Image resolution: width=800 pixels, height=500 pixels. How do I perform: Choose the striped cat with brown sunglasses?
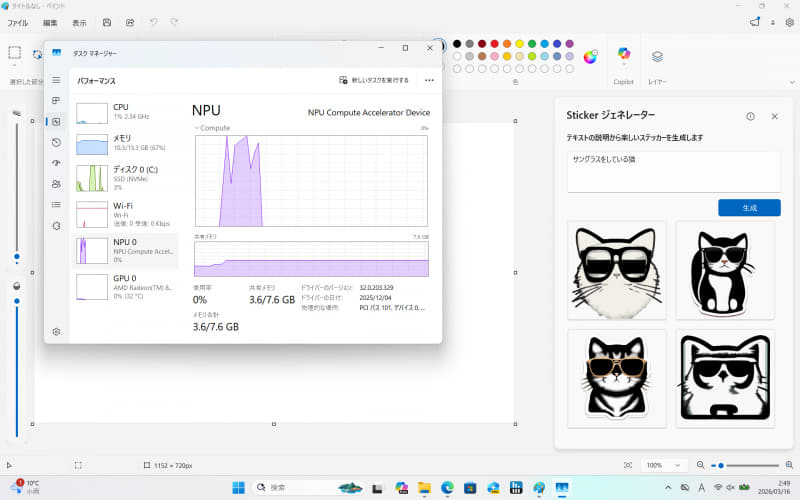pyautogui.click(x=616, y=379)
